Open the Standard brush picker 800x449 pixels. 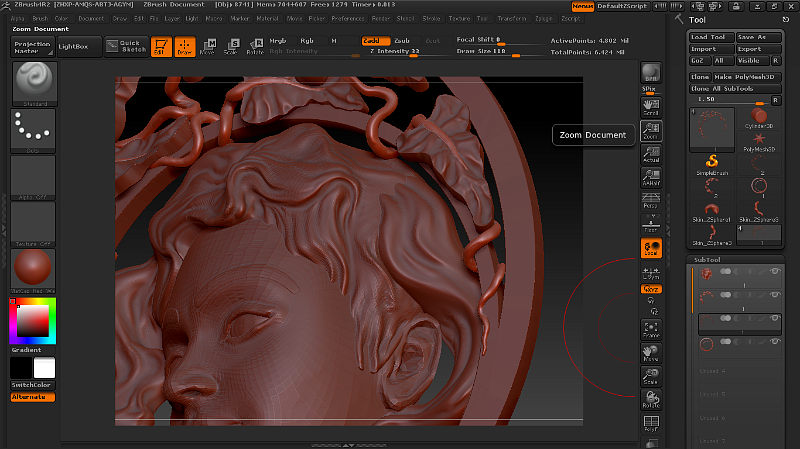point(34,84)
